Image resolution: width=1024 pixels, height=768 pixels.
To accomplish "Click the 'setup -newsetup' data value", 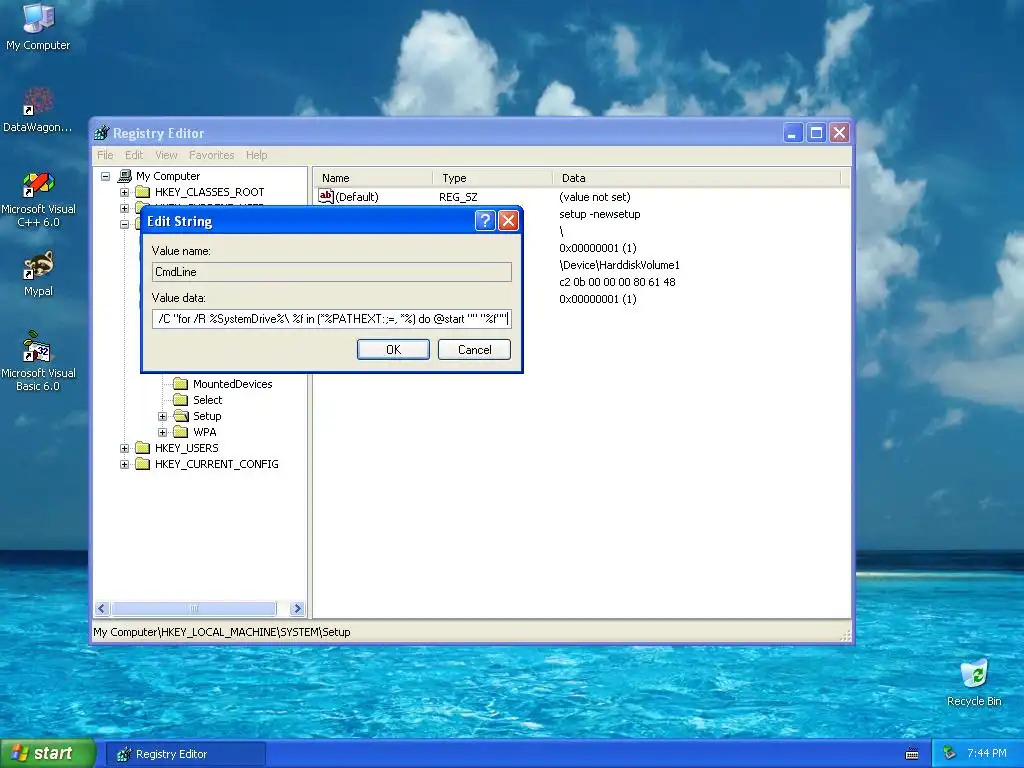I will pos(600,214).
